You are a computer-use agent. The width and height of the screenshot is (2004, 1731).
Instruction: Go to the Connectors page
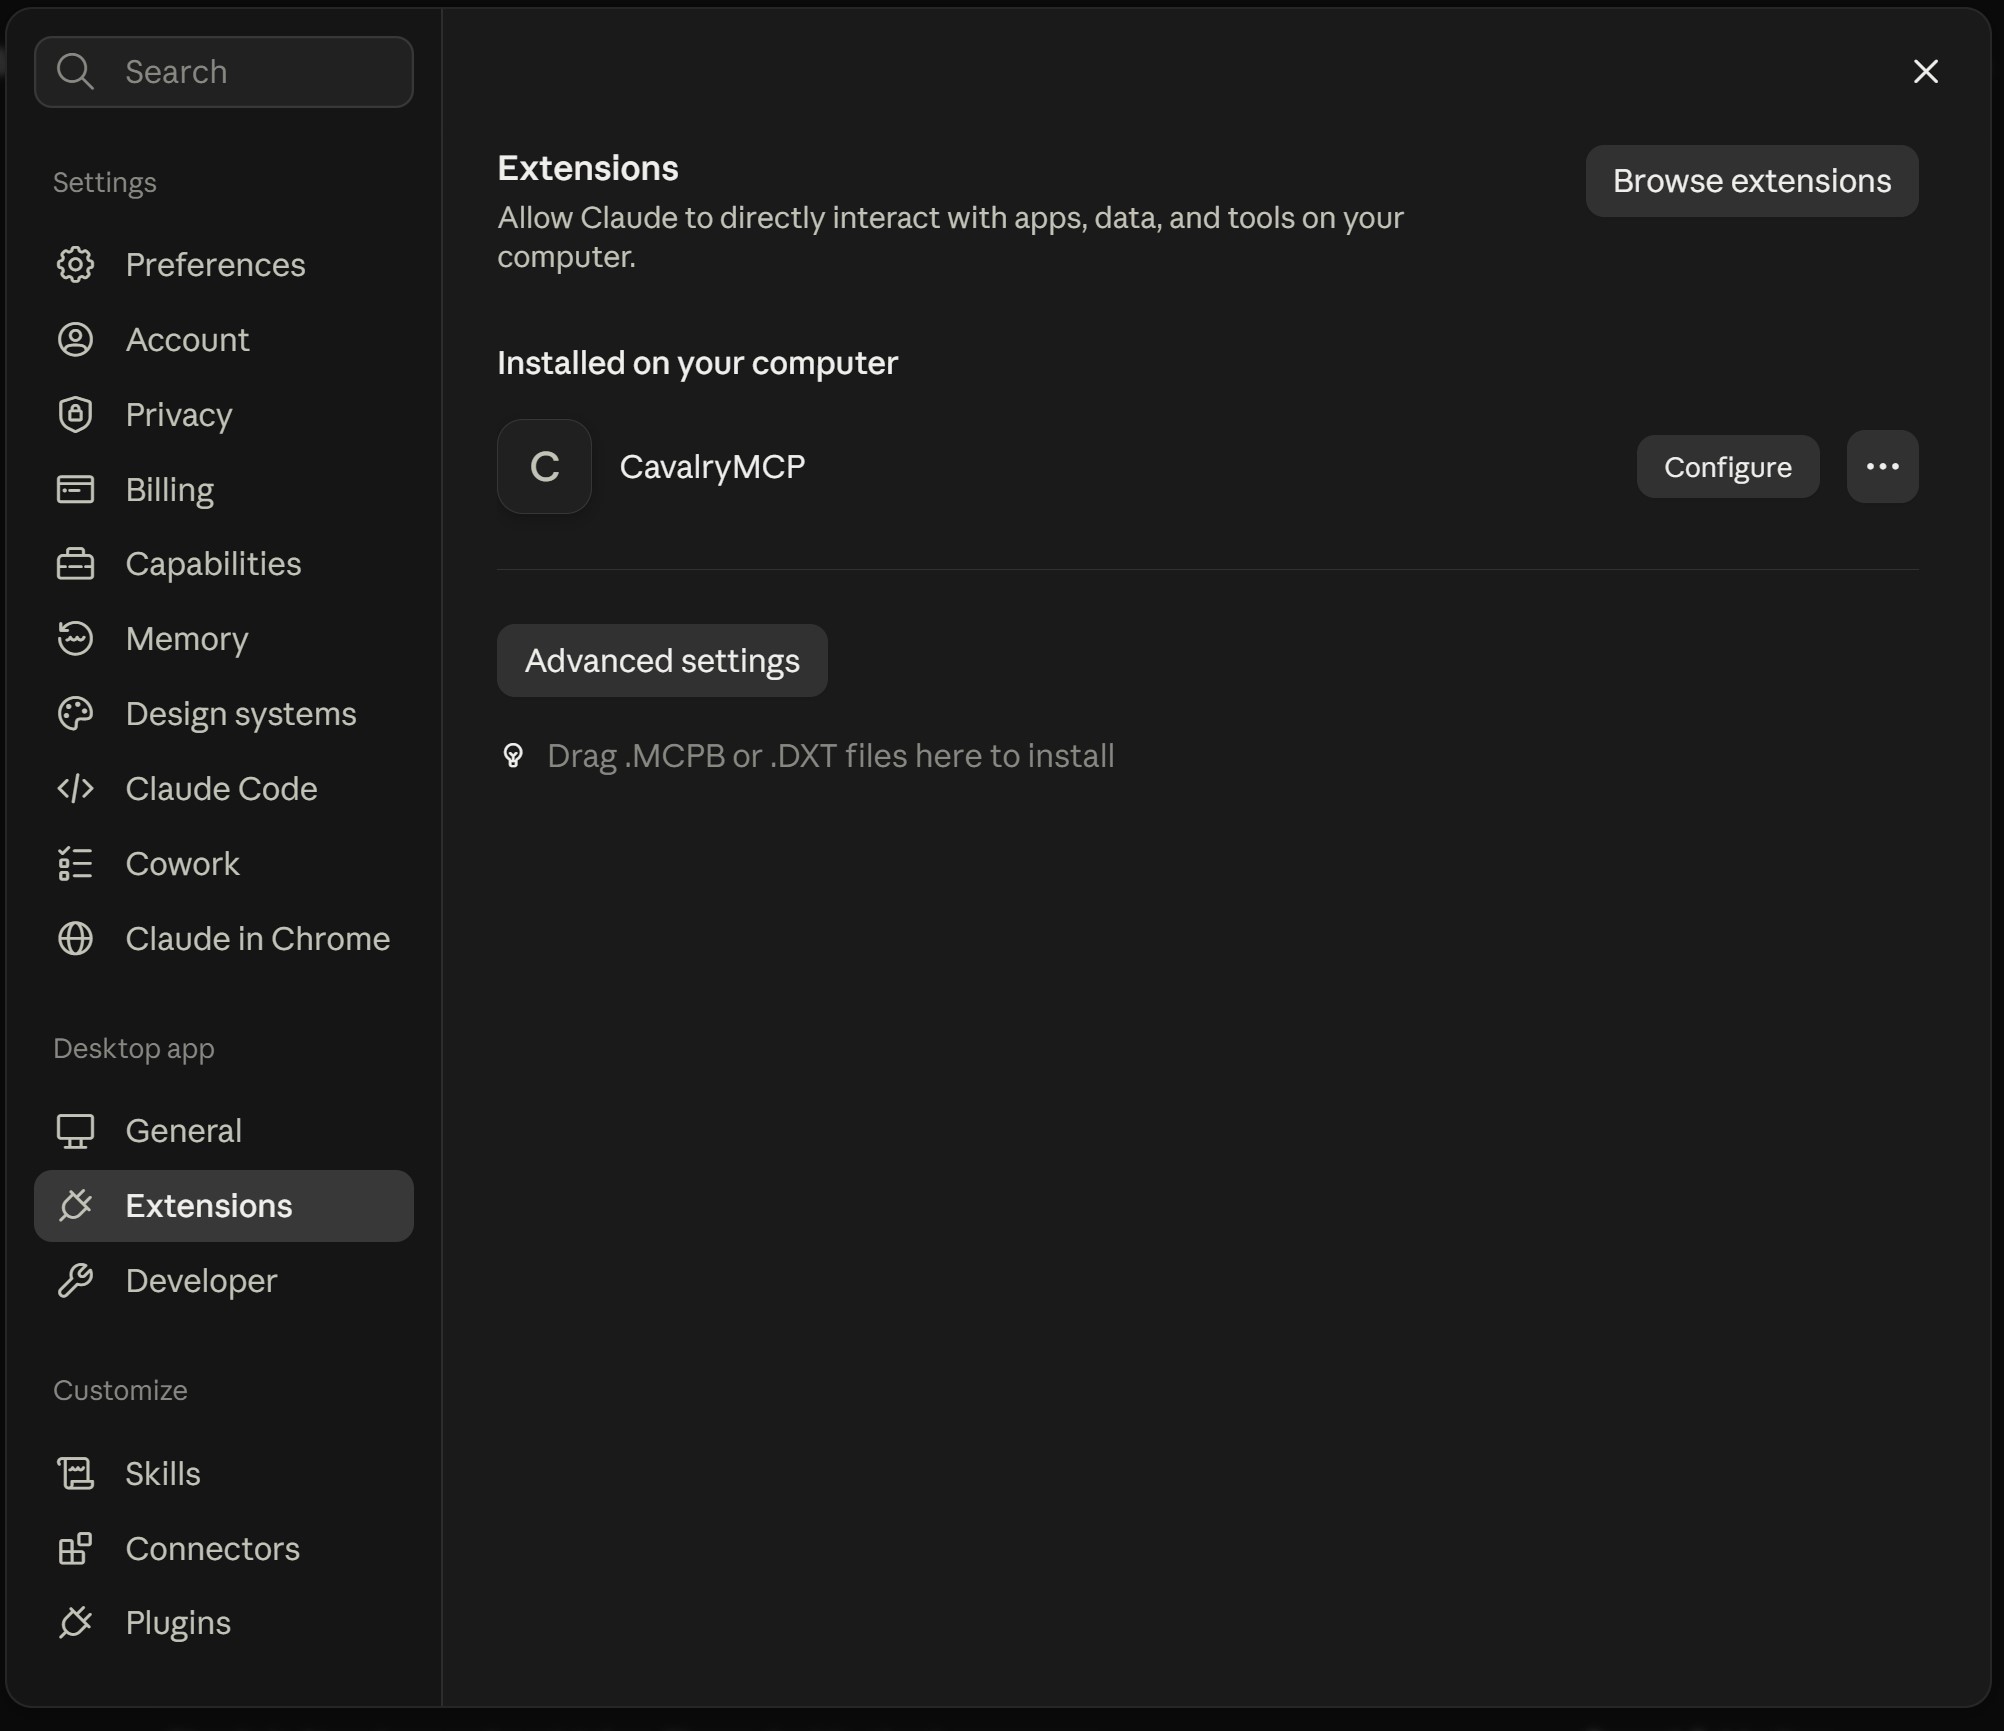[x=224, y=1549]
